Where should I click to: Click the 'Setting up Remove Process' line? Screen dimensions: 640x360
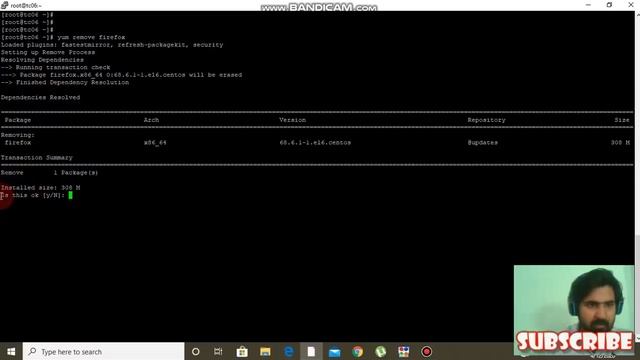(48, 52)
